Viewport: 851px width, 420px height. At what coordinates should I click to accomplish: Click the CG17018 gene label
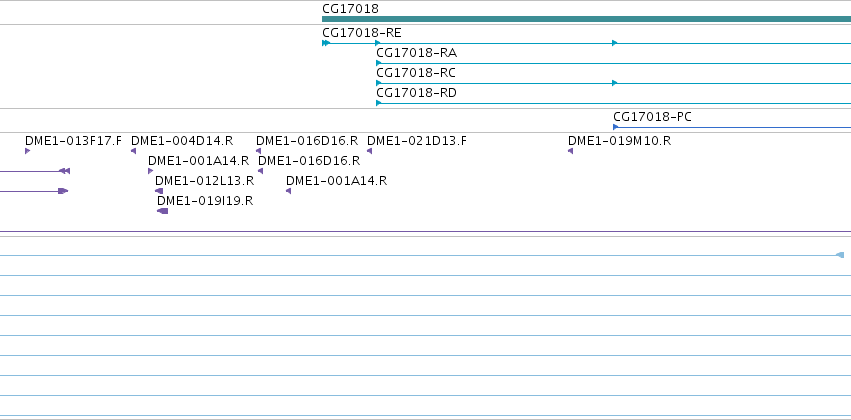350,9
